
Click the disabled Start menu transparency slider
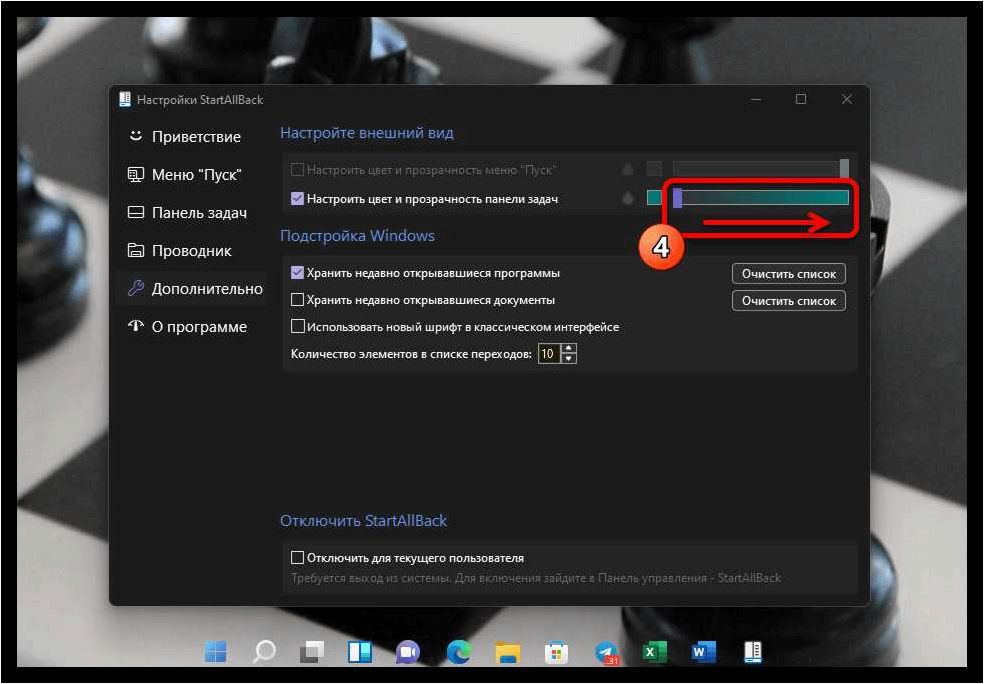[761, 169]
